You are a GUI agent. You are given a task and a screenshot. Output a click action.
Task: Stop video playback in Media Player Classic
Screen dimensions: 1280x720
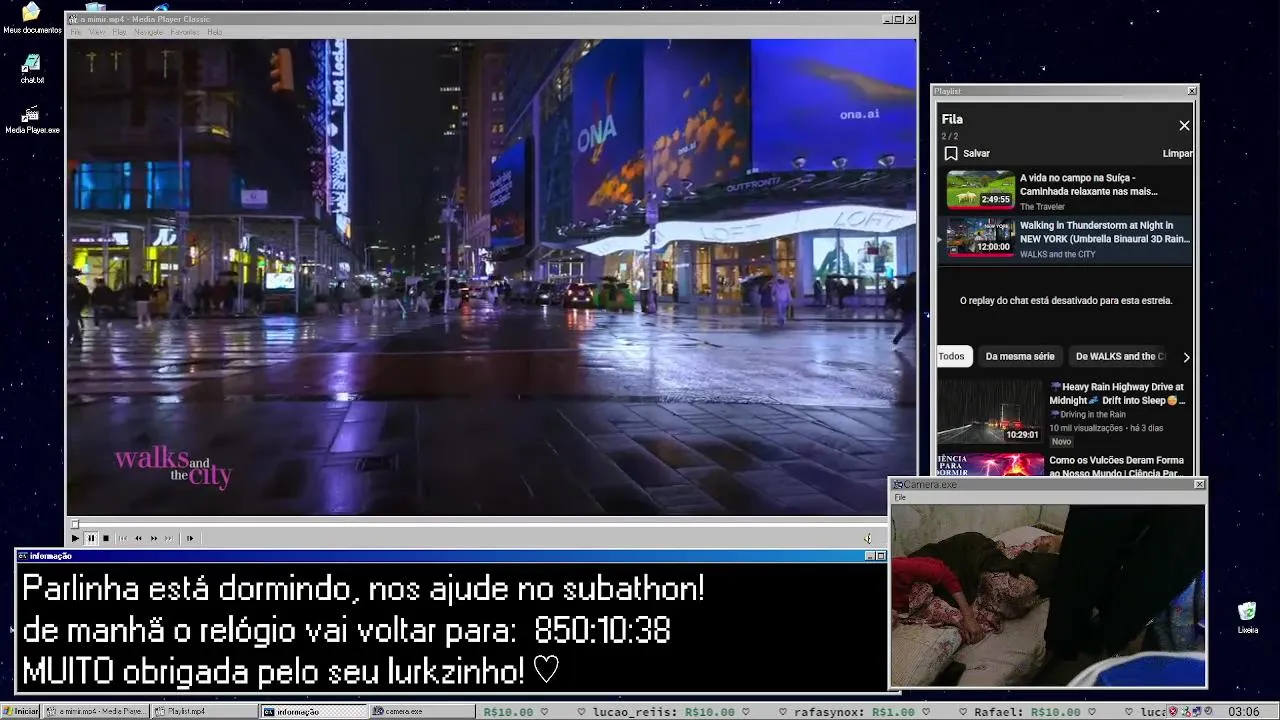(x=106, y=538)
